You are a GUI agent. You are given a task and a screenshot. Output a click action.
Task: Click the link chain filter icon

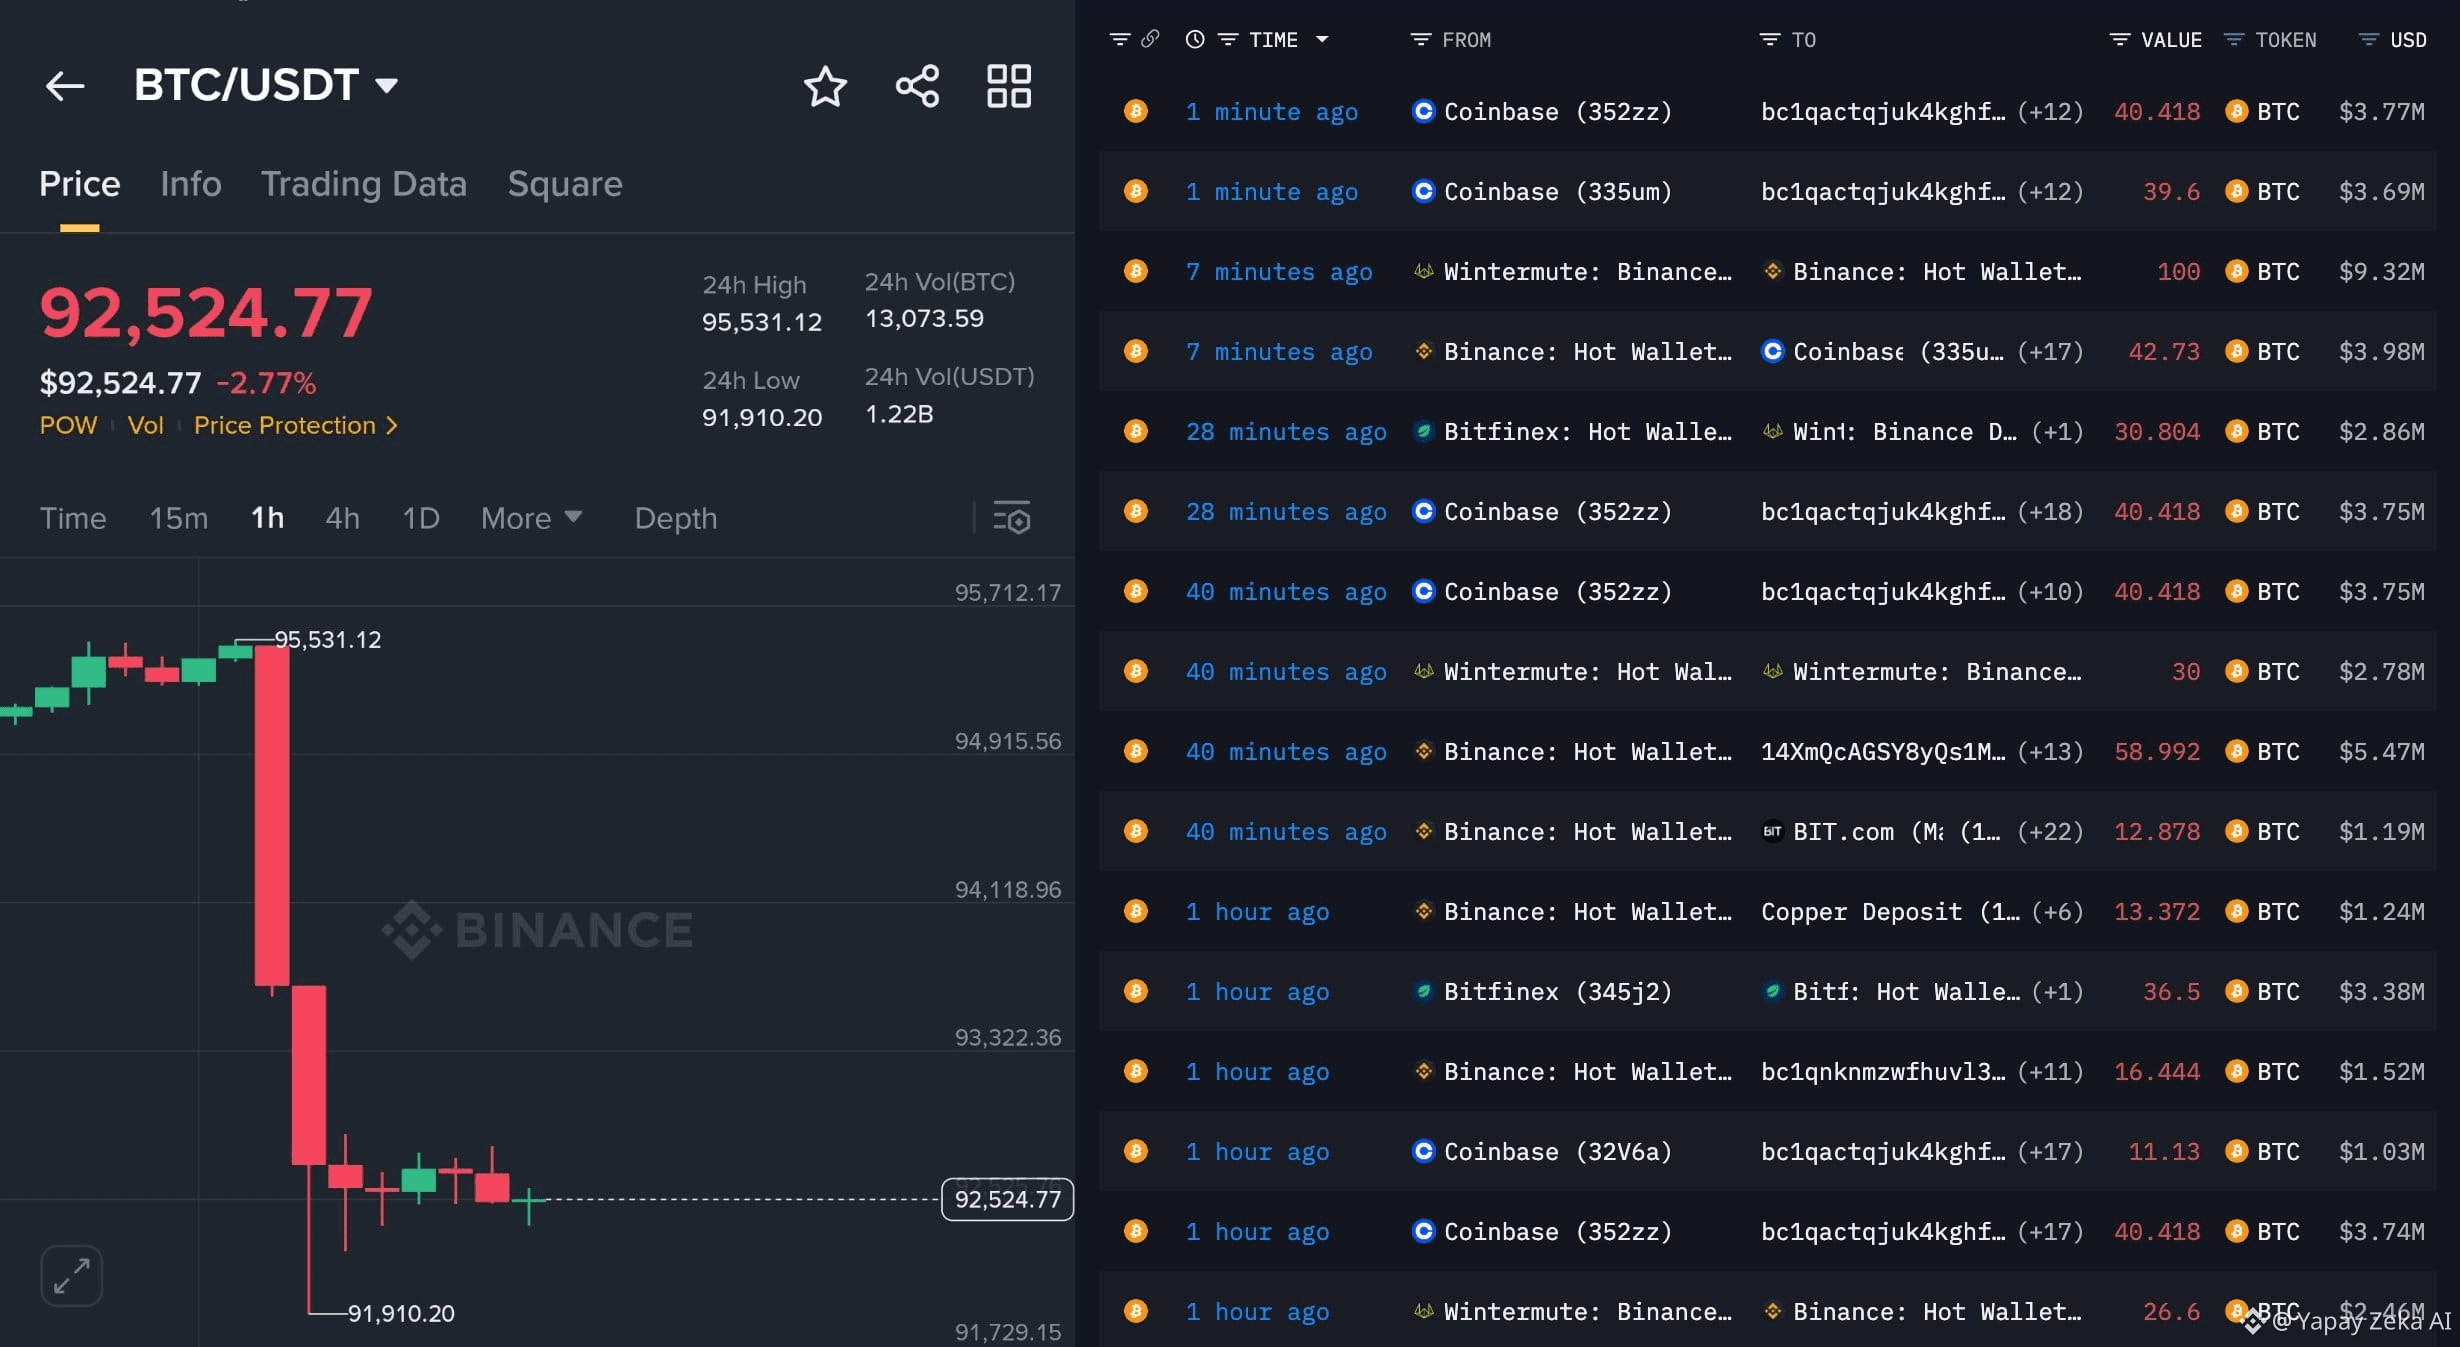click(x=1150, y=39)
